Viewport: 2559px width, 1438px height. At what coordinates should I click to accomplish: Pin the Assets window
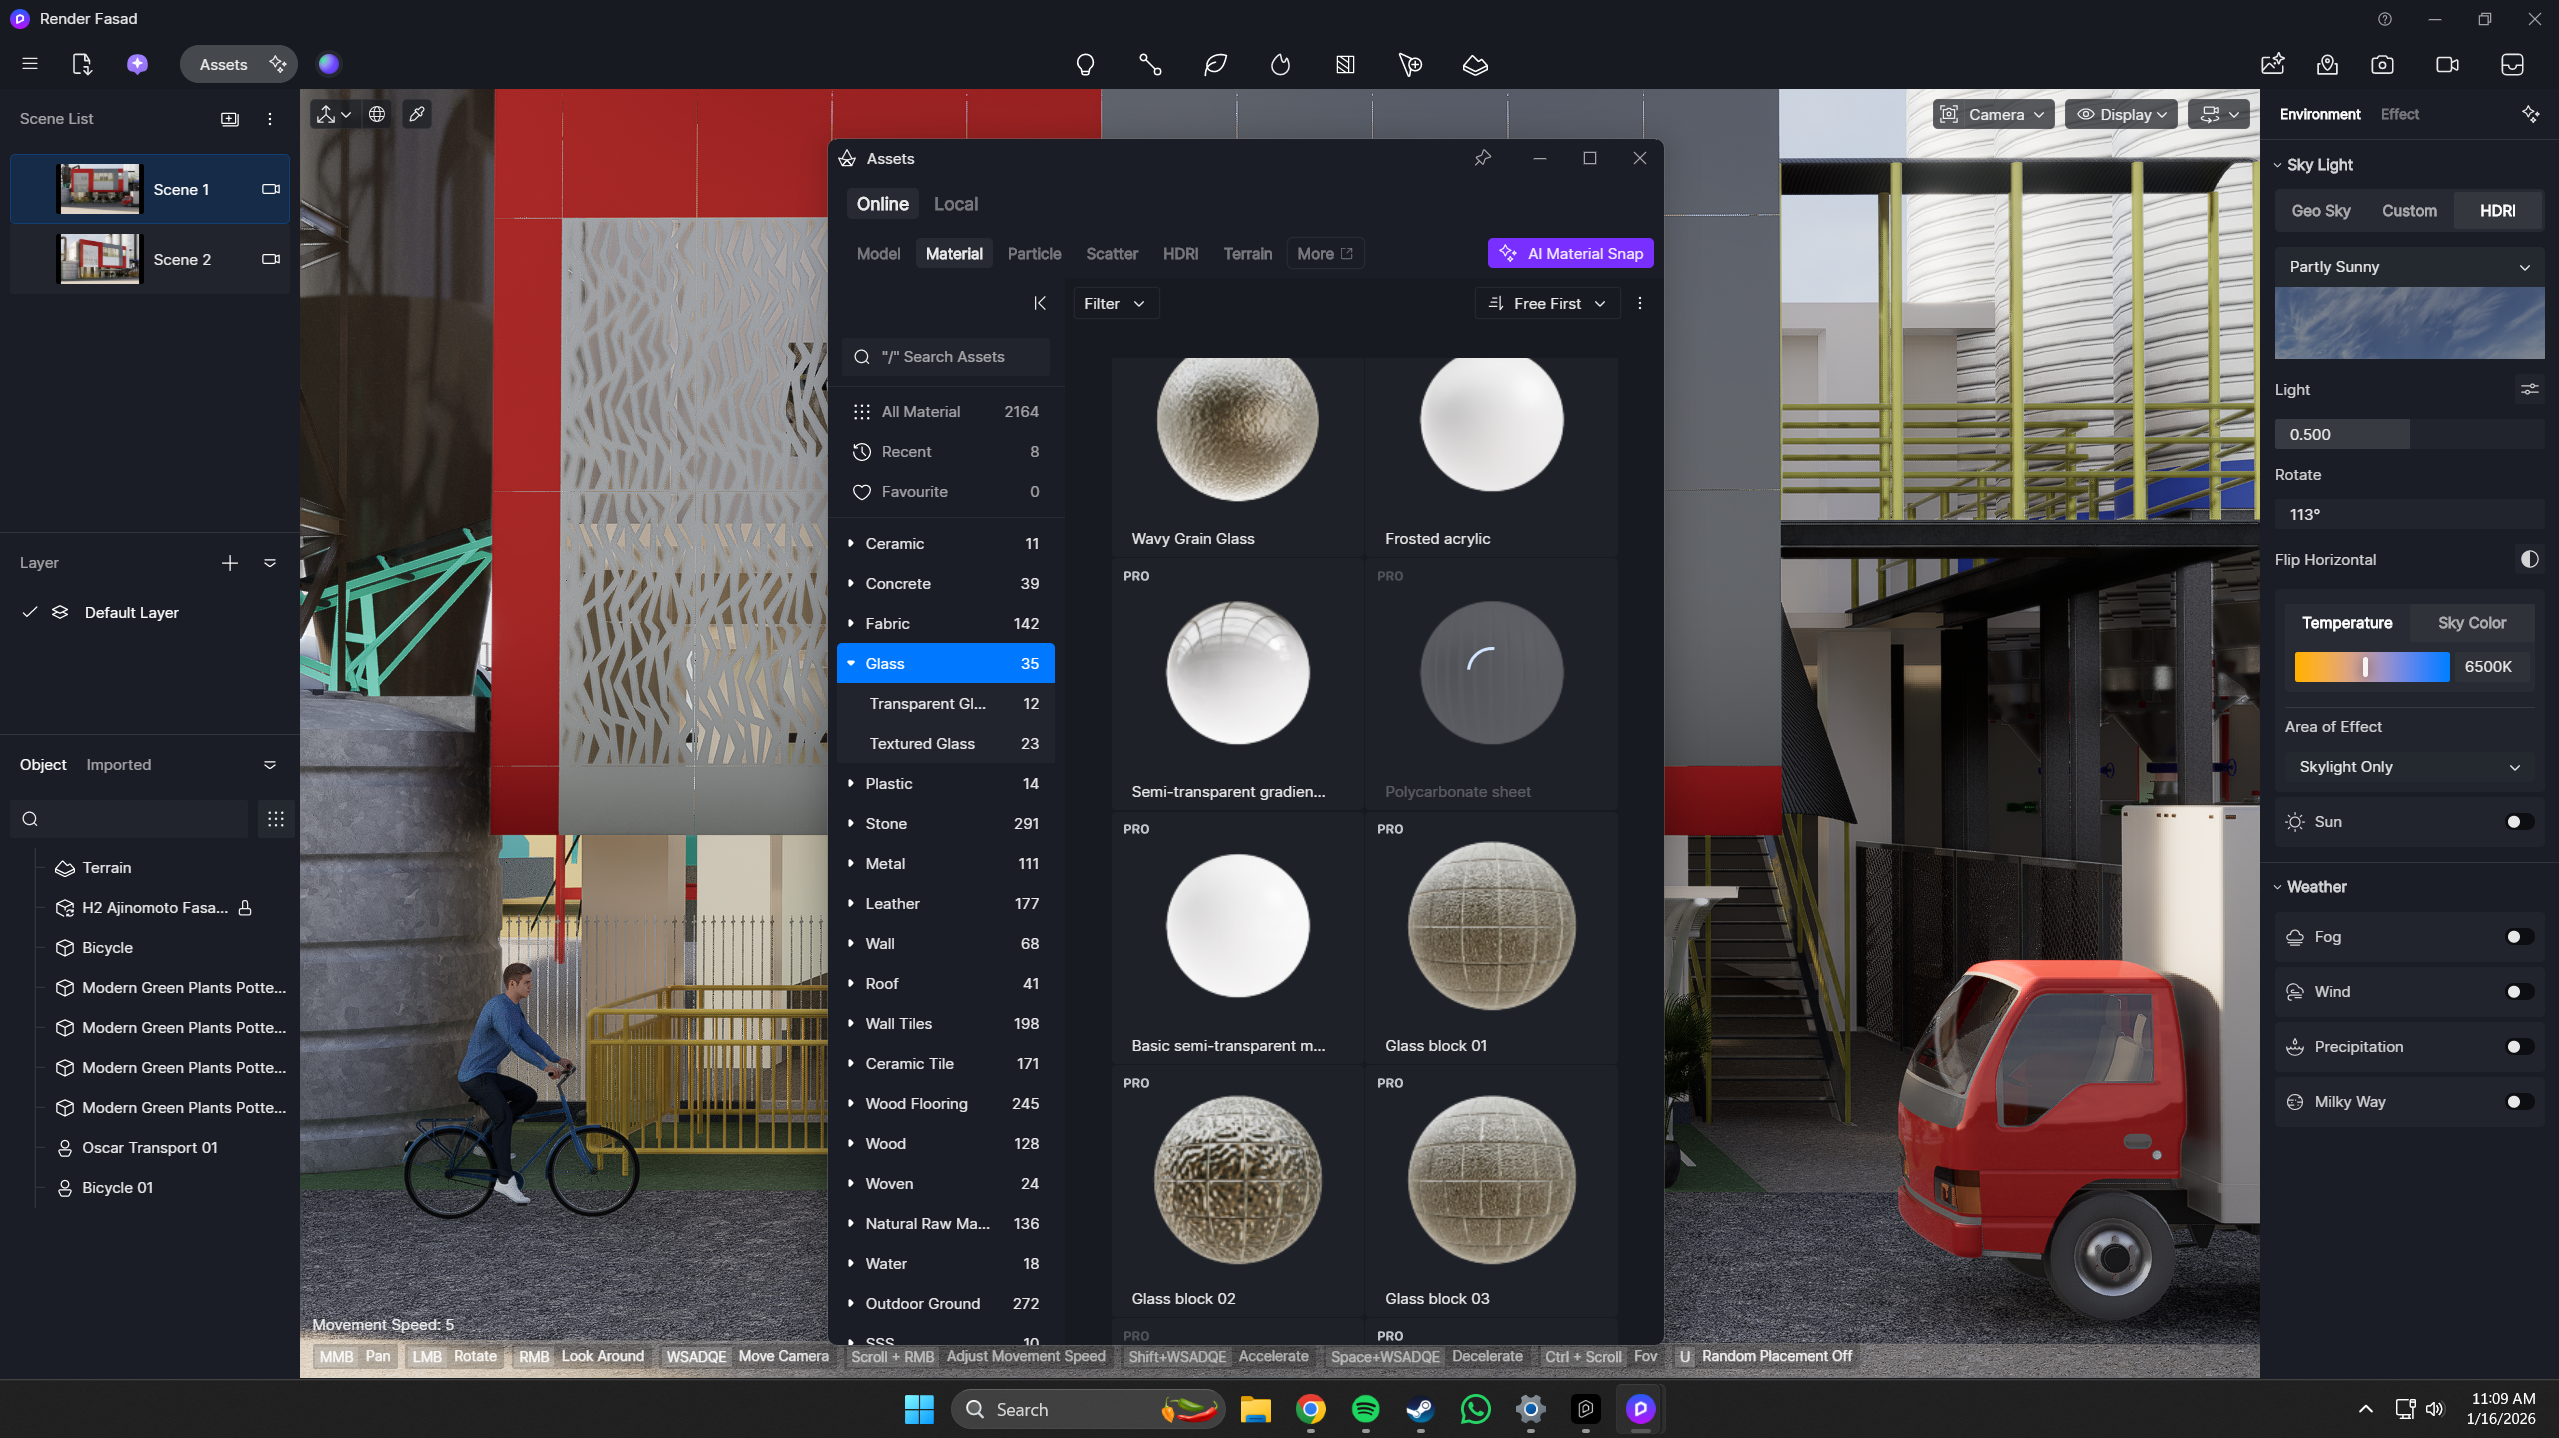point(1483,158)
